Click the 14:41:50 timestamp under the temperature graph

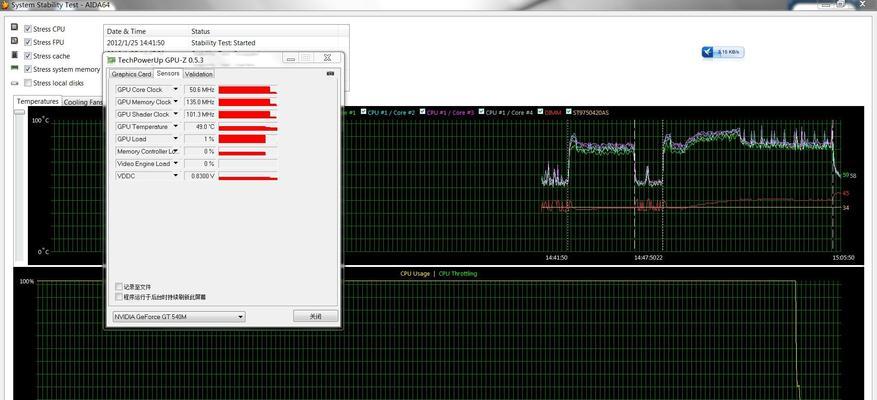click(557, 258)
